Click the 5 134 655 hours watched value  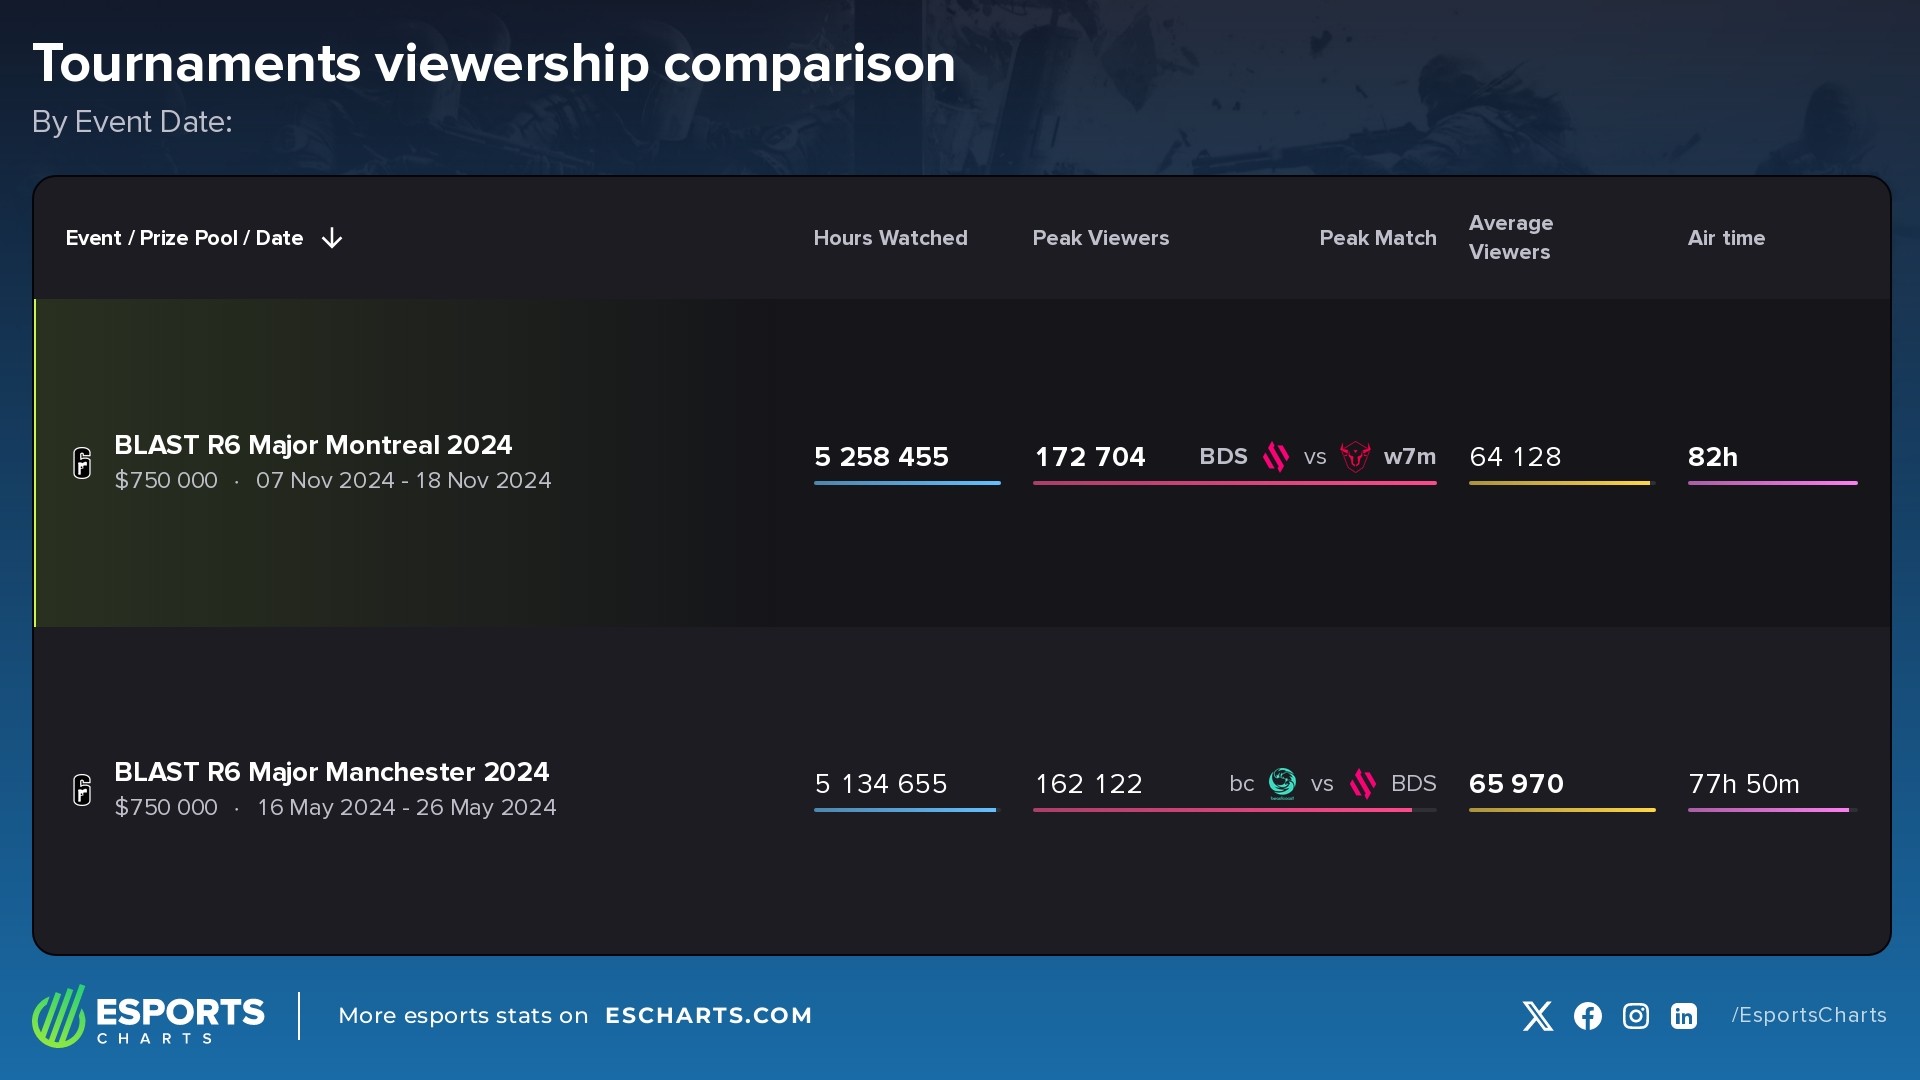(881, 784)
